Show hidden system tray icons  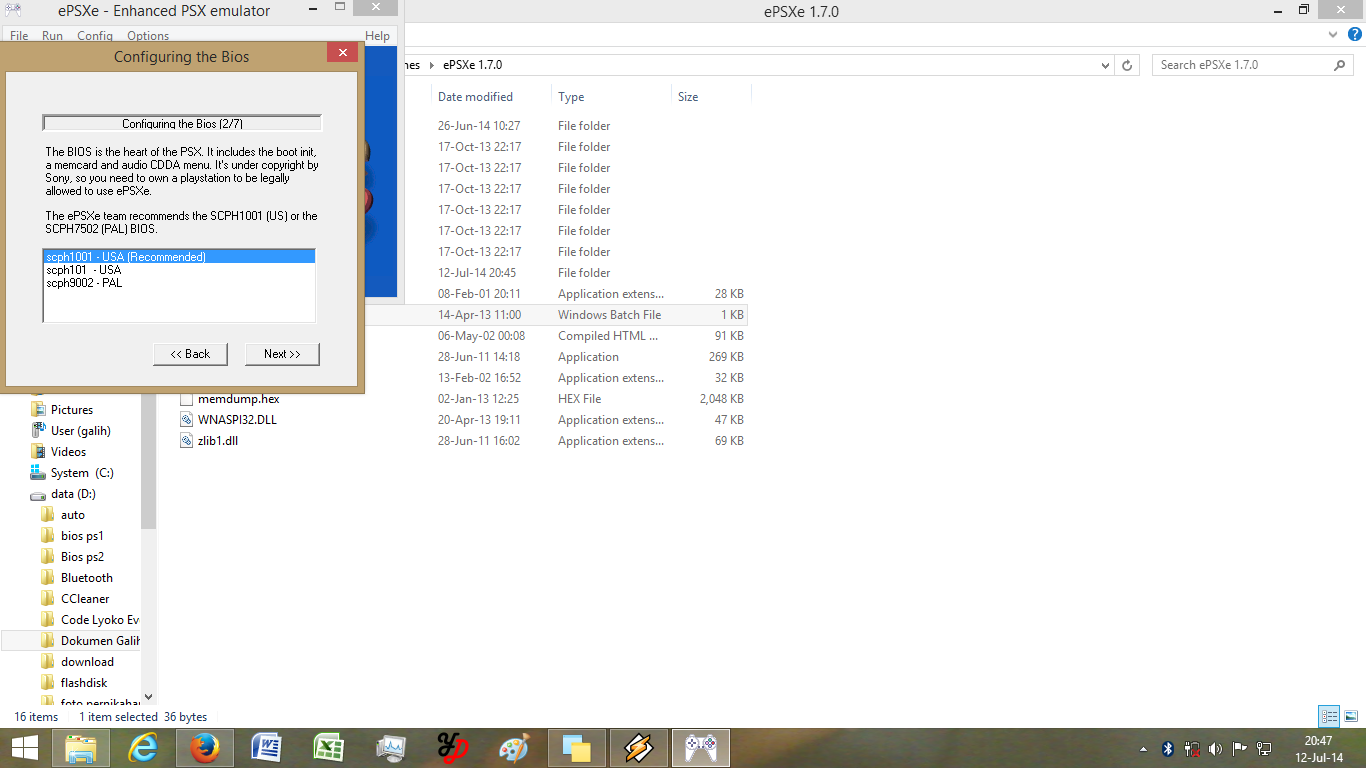pyautogui.click(x=1143, y=748)
